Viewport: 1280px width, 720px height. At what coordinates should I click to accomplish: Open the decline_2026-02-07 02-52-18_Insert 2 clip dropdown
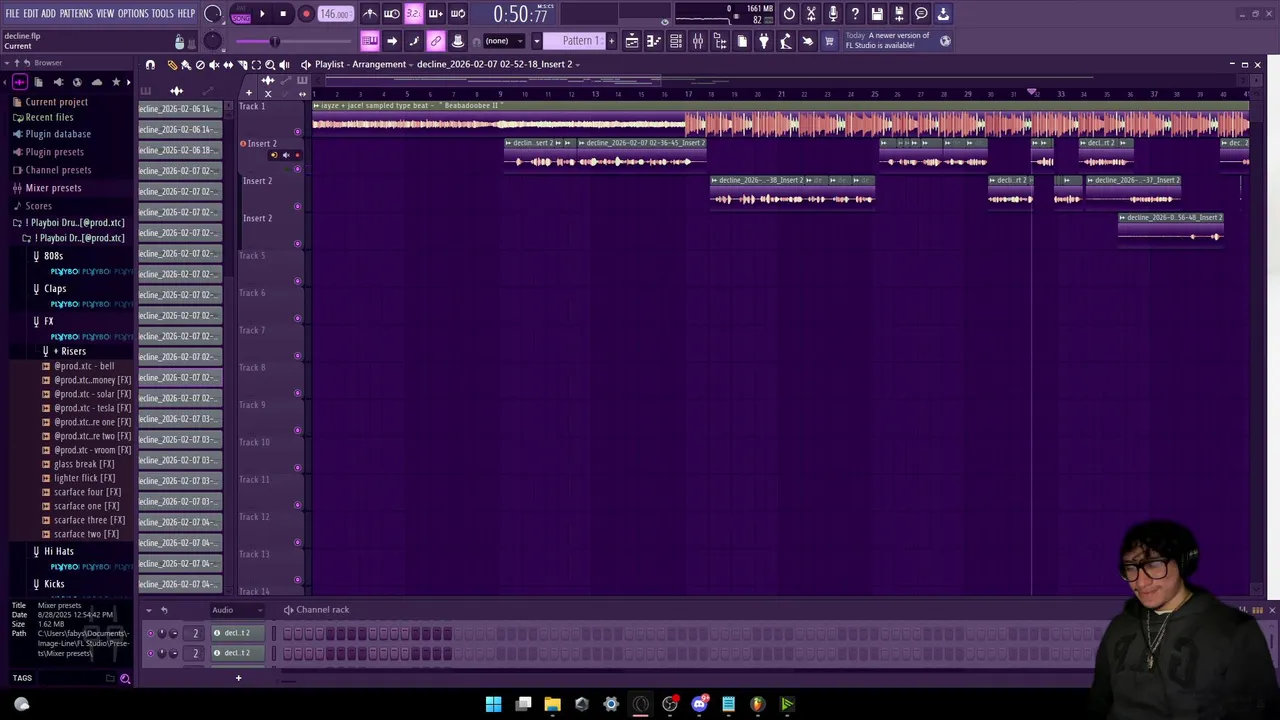click(x=499, y=64)
